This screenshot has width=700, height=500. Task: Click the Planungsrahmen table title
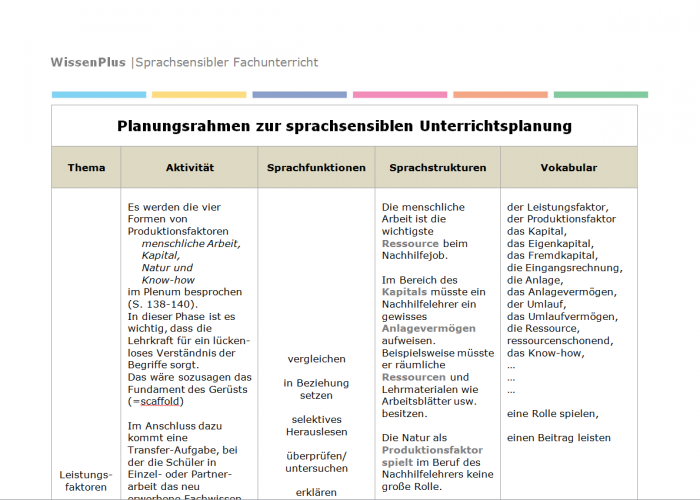[344, 126]
